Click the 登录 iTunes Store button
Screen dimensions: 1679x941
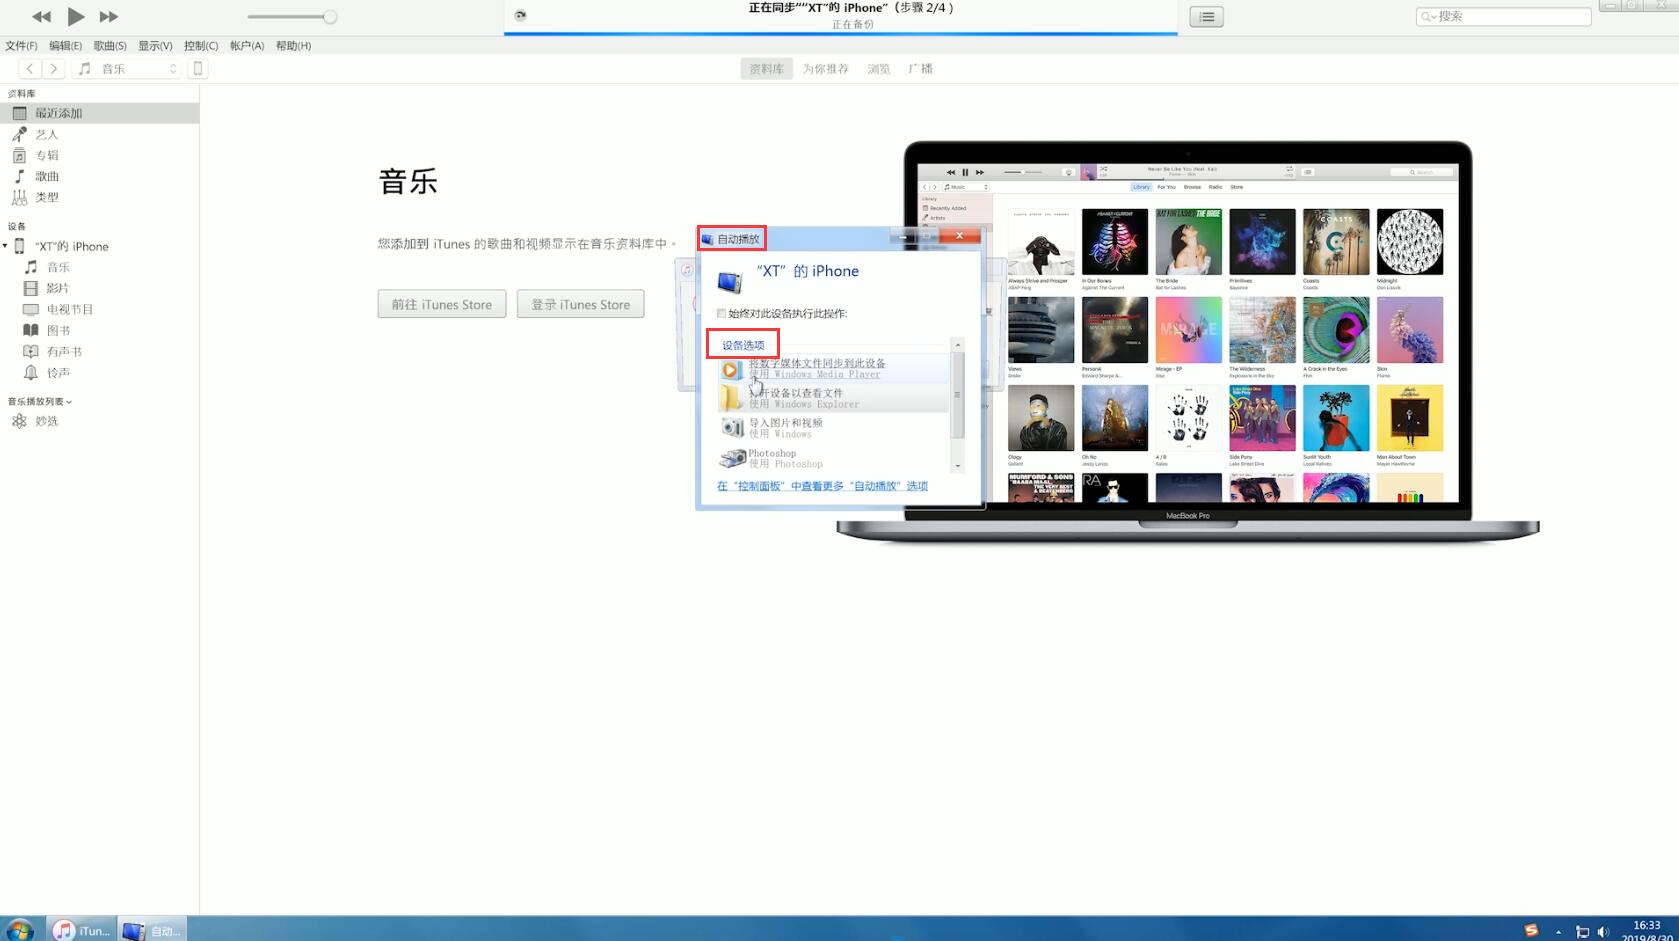[x=580, y=304]
